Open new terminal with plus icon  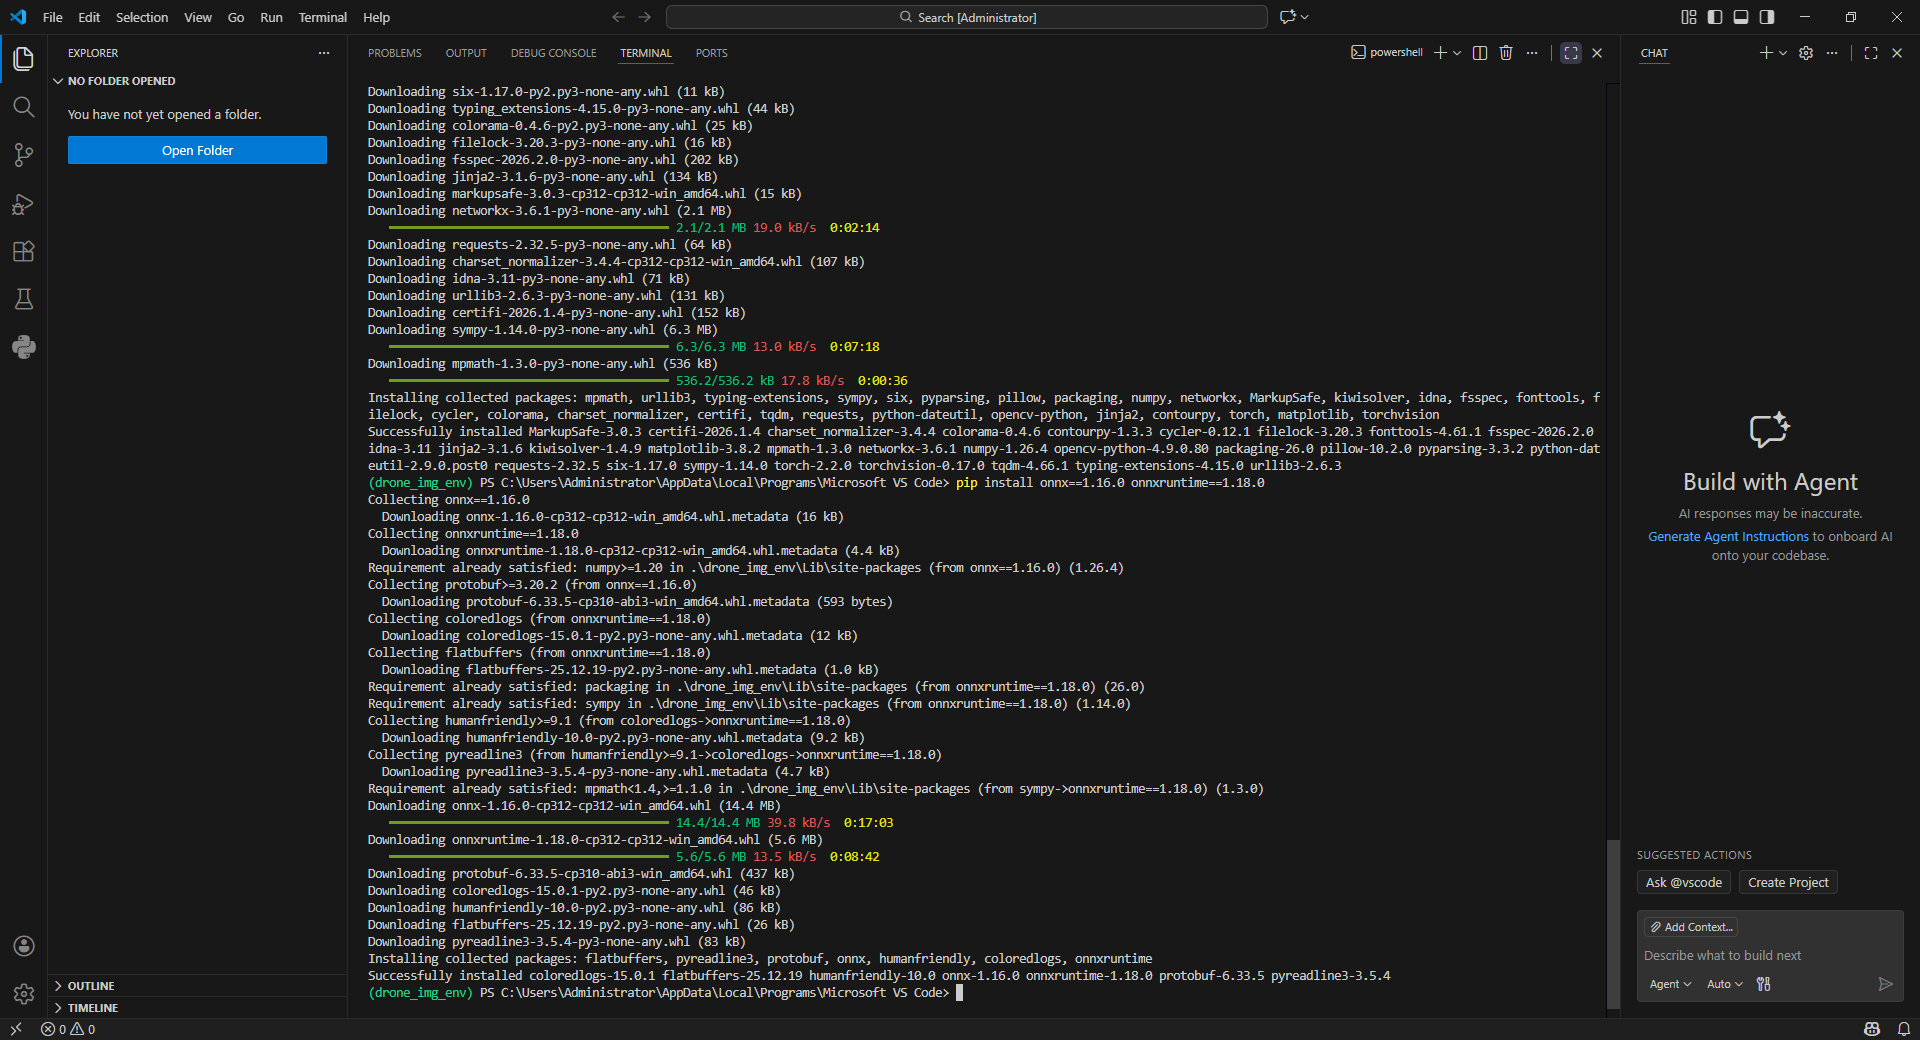[1440, 53]
